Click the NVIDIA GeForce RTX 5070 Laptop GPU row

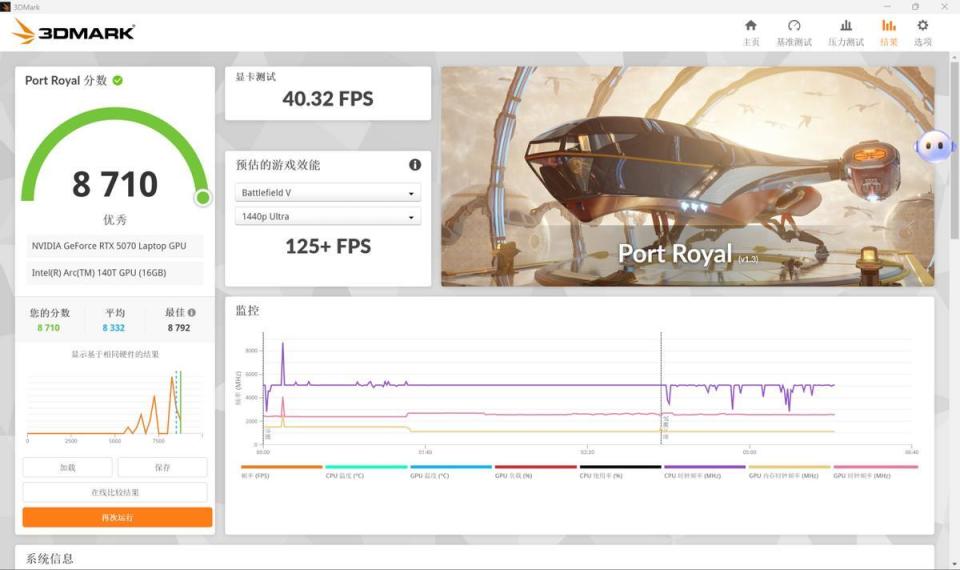tap(115, 246)
